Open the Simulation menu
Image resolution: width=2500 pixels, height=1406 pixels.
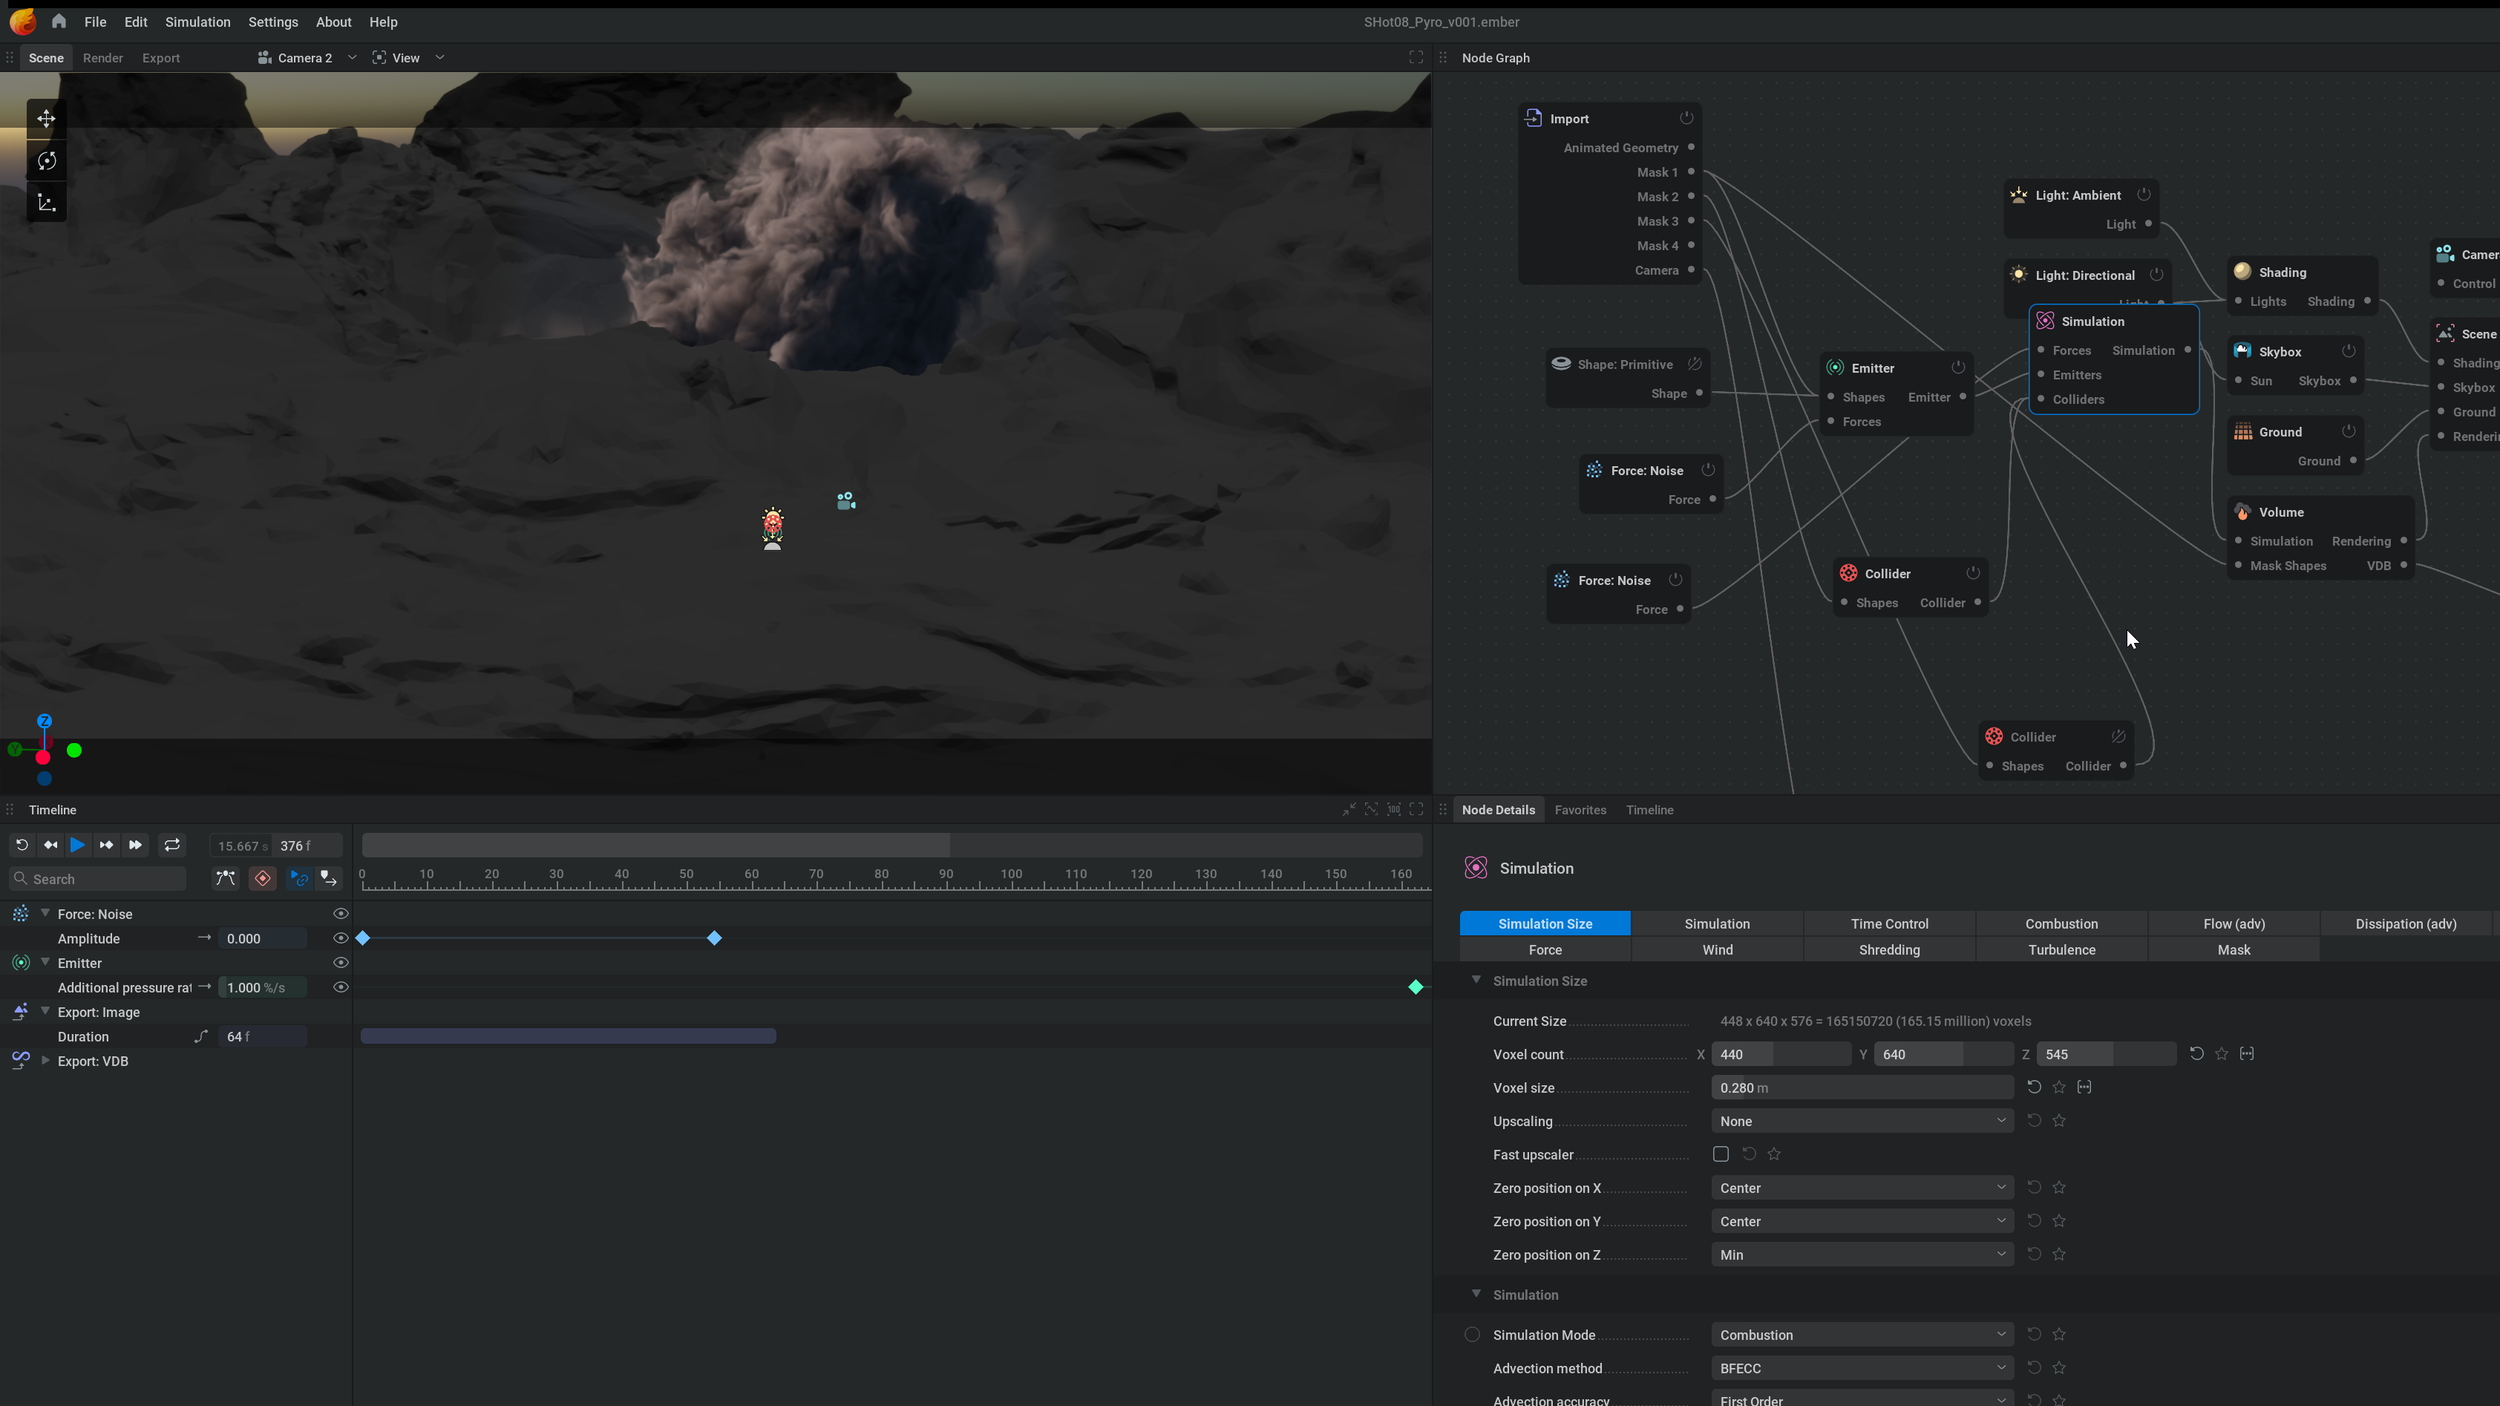pyautogui.click(x=198, y=22)
